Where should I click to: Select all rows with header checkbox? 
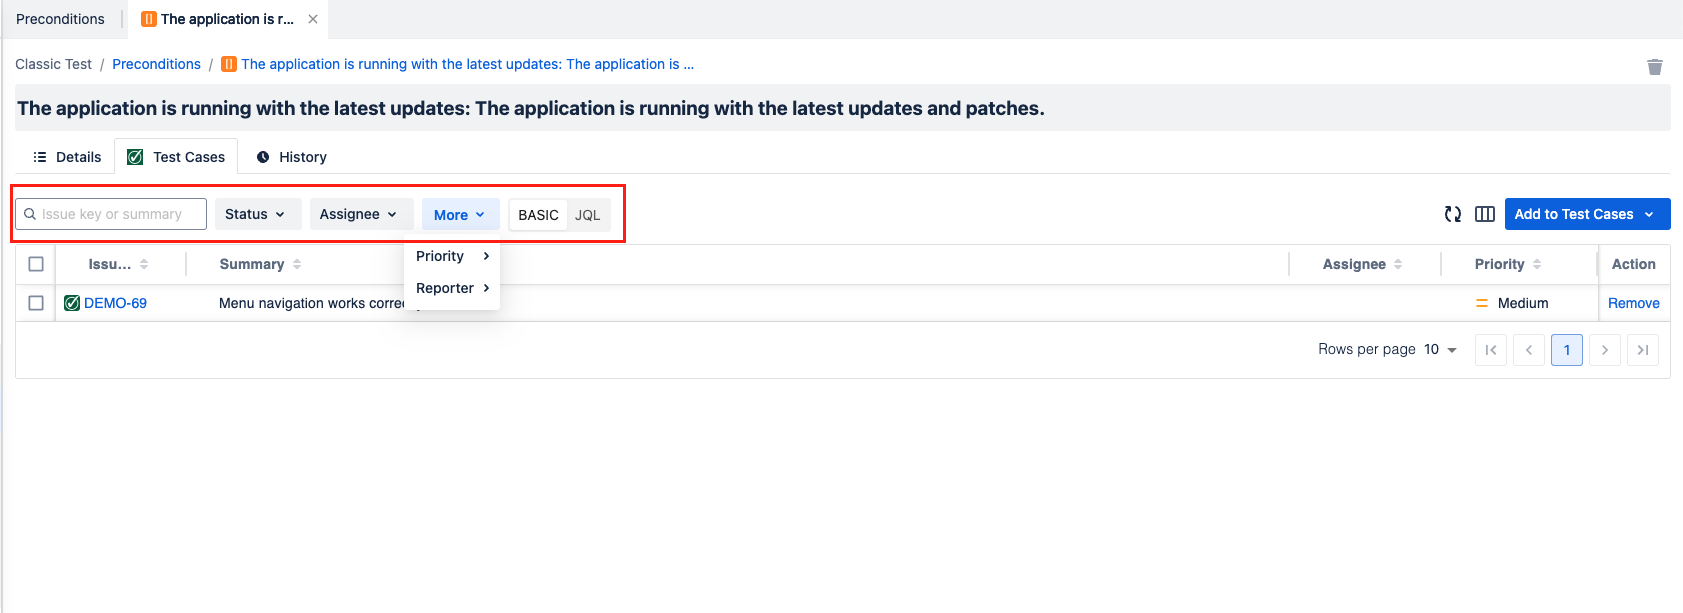[x=36, y=264]
